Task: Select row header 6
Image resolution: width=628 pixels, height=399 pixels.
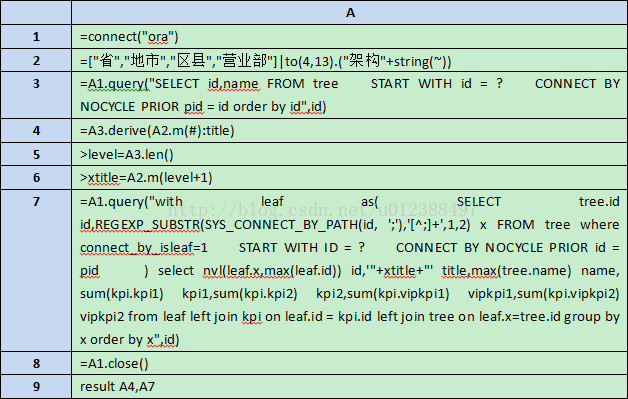Action: (36, 177)
